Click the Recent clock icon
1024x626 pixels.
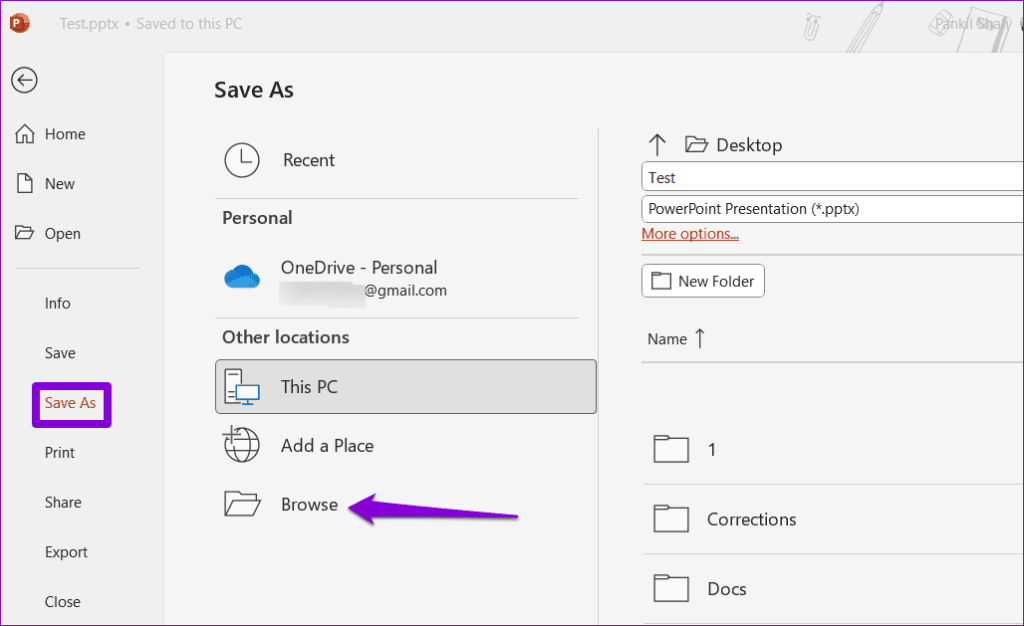click(242, 160)
